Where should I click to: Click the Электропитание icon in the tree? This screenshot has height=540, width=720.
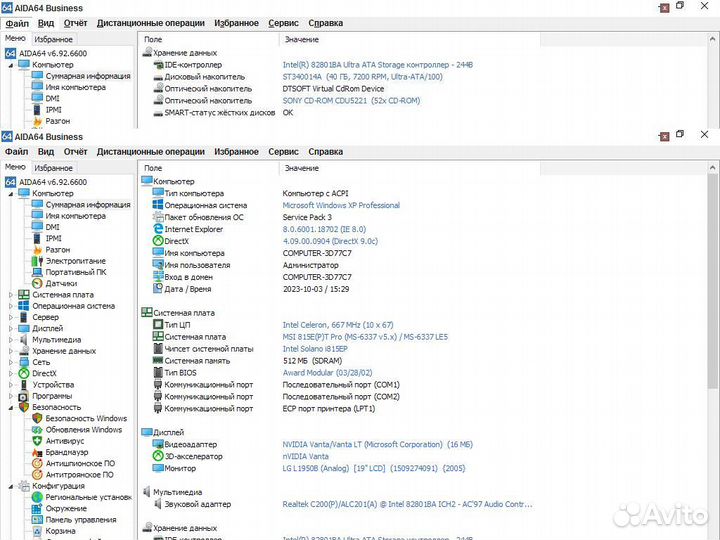pyautogui.click(x=37, y=261)
